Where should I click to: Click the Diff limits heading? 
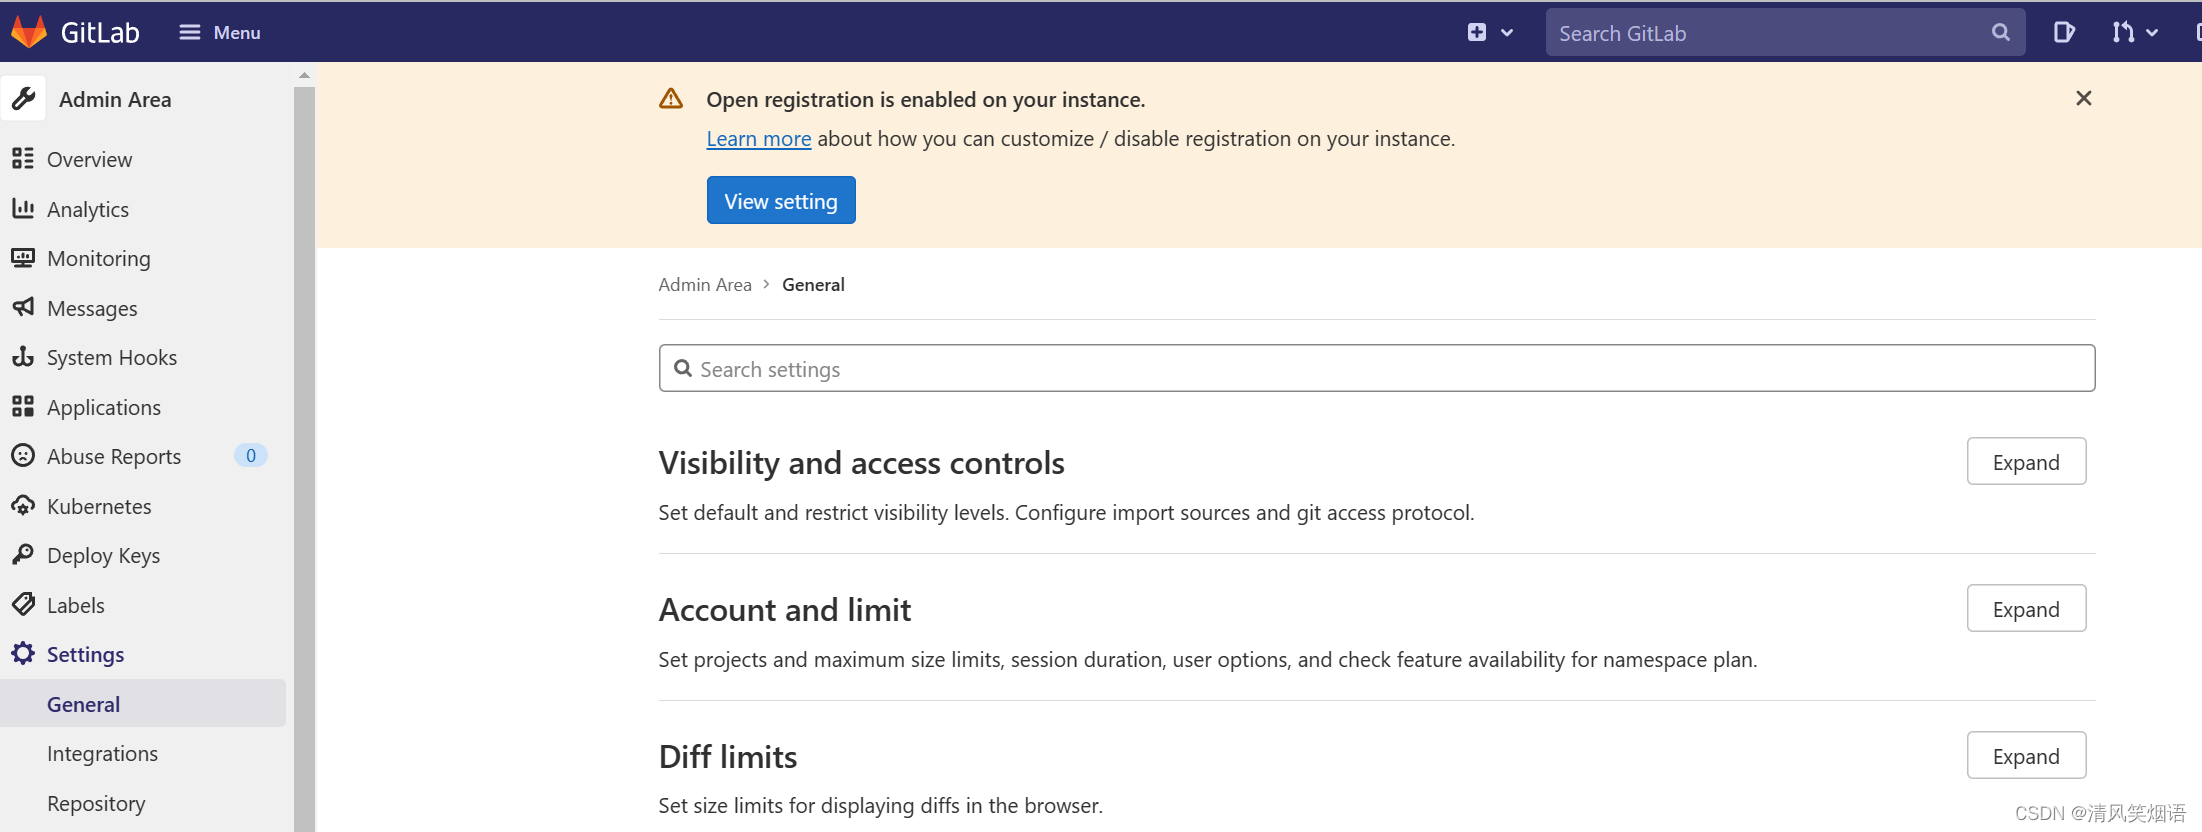coord(728,757)
